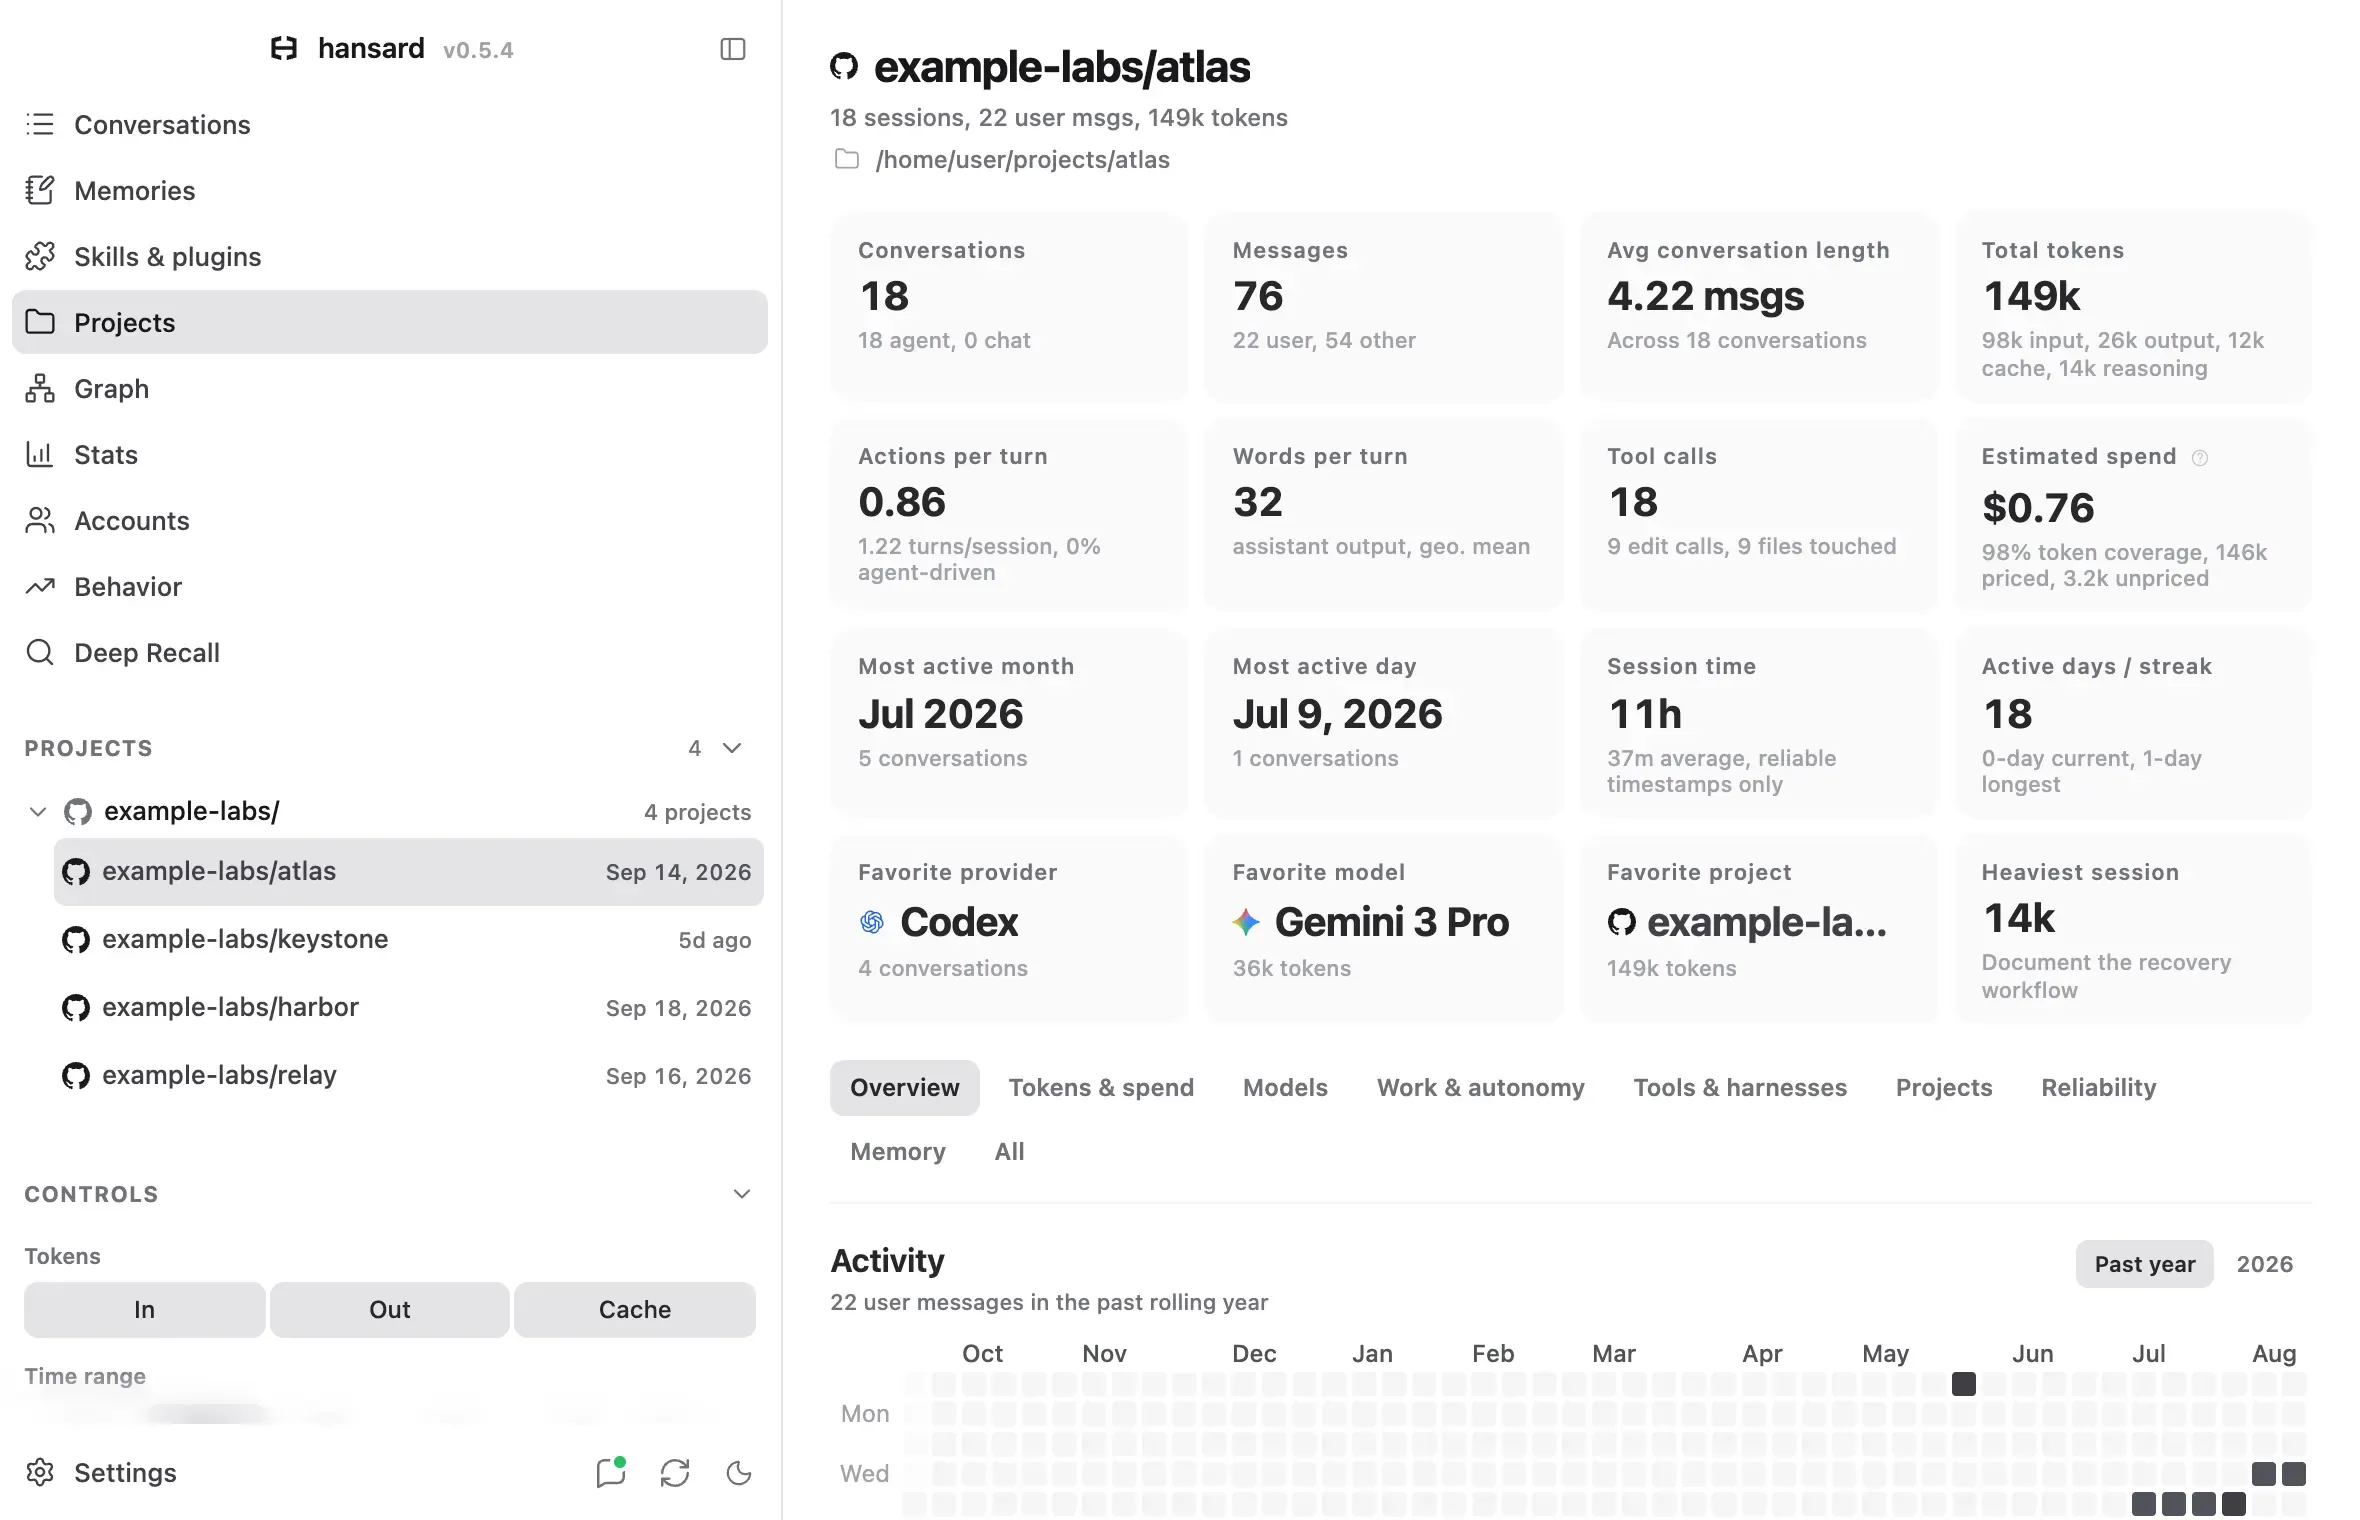Switch to the Tokens & spend tab

coord(1101,1087)
